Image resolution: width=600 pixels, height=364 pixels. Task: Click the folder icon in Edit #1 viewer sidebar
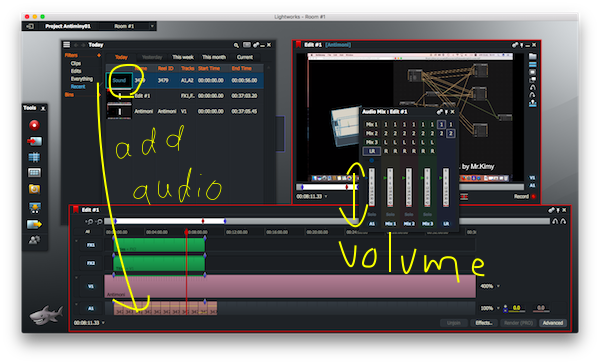point(532,56)
